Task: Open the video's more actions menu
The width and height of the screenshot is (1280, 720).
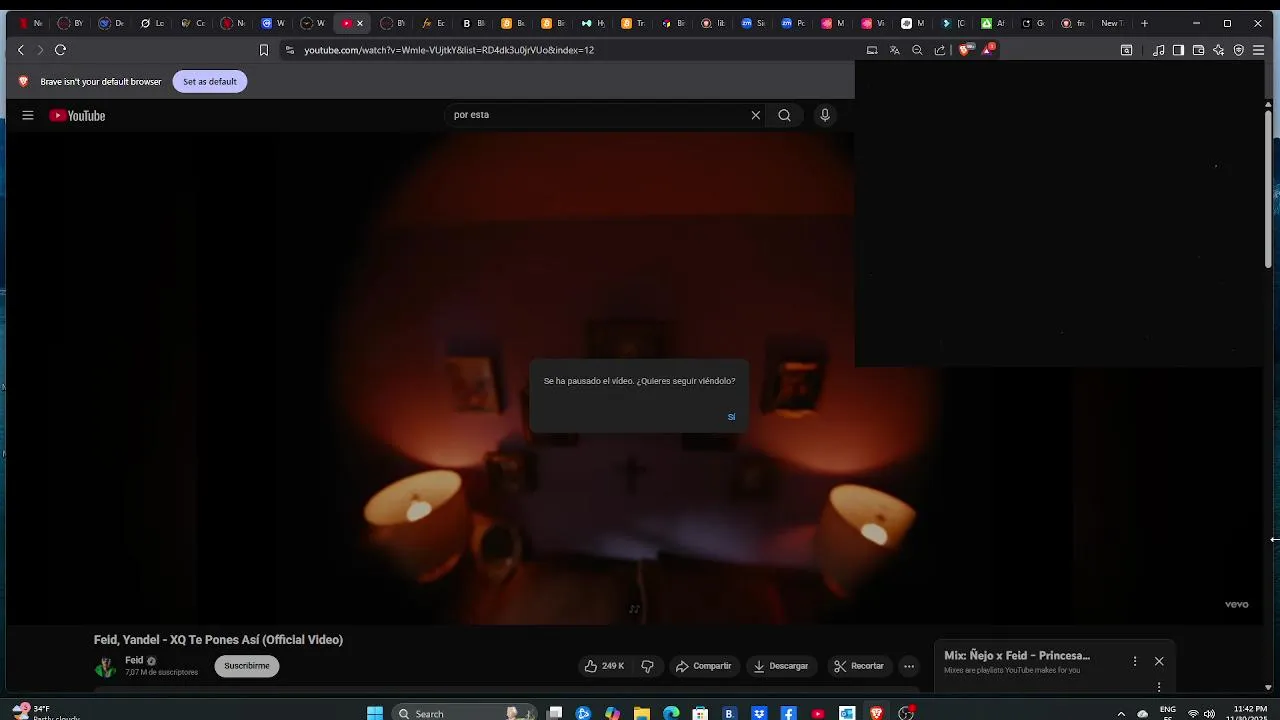Action: (x=909, y=666)
